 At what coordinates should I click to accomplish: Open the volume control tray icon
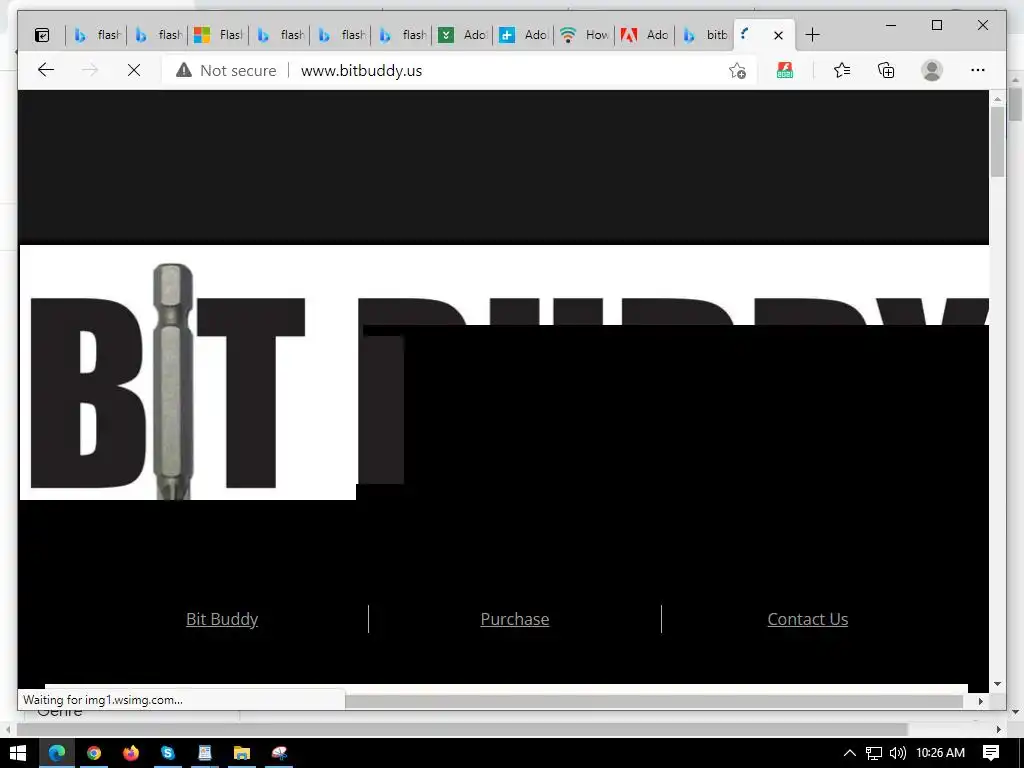(898, 753)
